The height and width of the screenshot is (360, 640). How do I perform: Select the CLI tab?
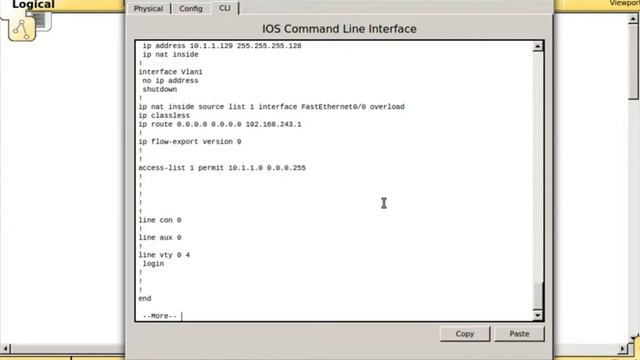224,8
